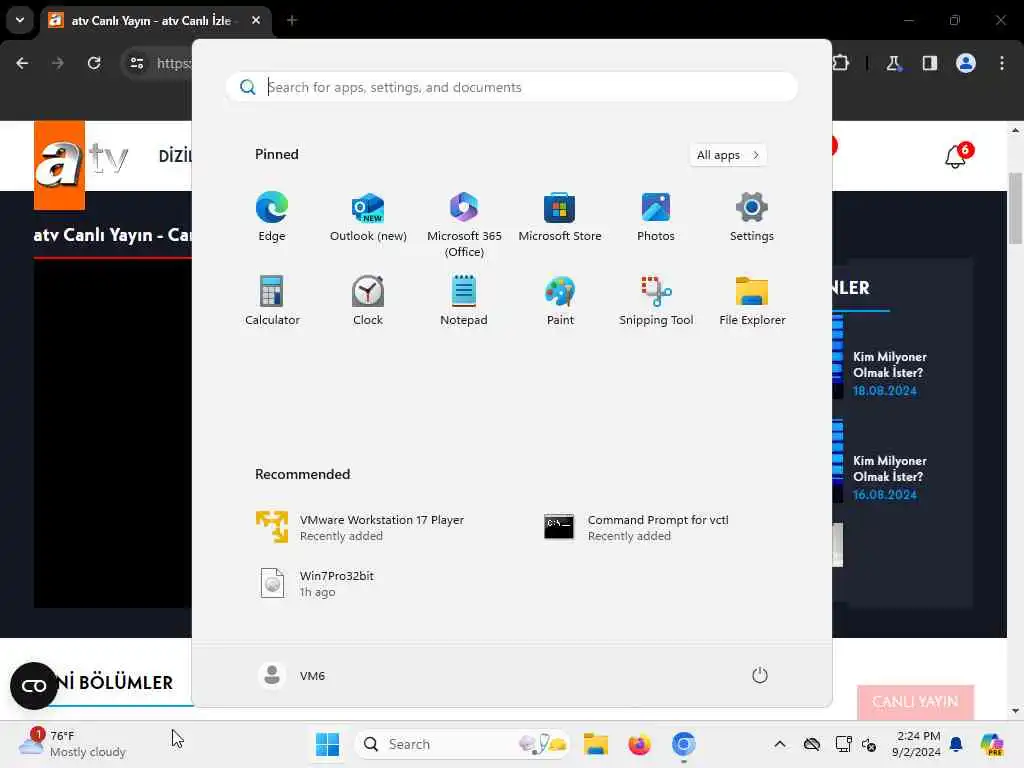The image size is (1024, 768).
Task: Open the Edge pinned app
Action: click(x=272, y=217)
